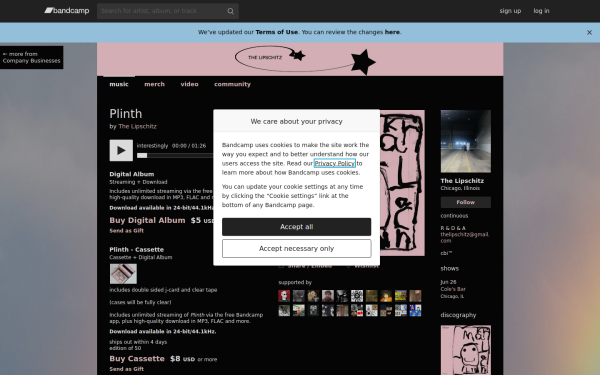The image size is (600, 375).
Task: Open the Plinth album cover art
Action: (x=402, y=183)
